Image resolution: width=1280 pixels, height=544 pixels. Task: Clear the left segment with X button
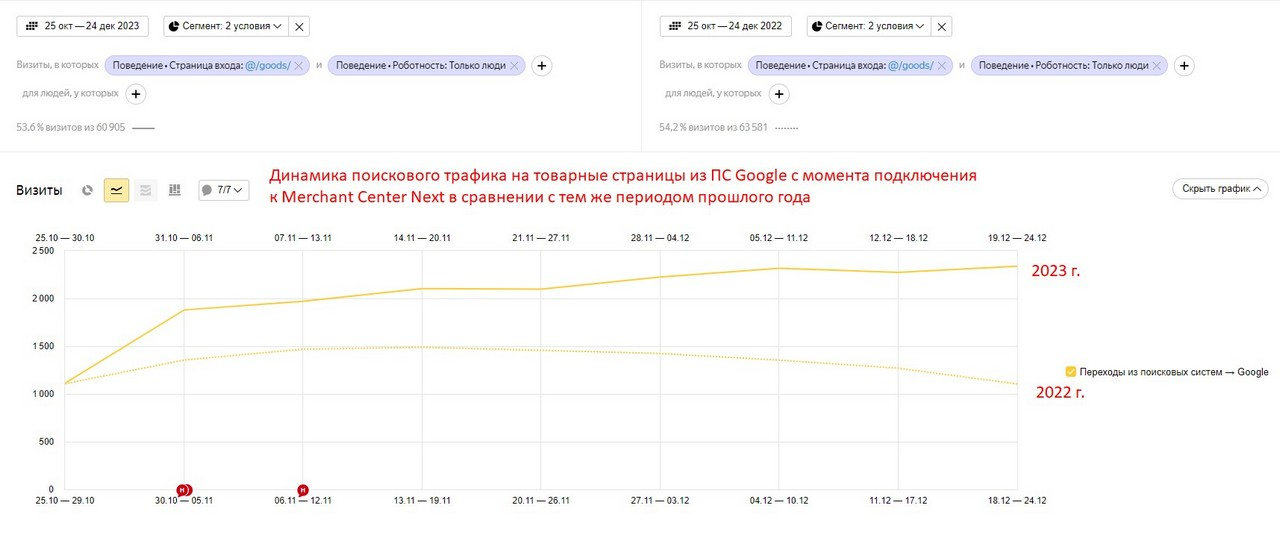pyautogui.click(x=300, y=26)
